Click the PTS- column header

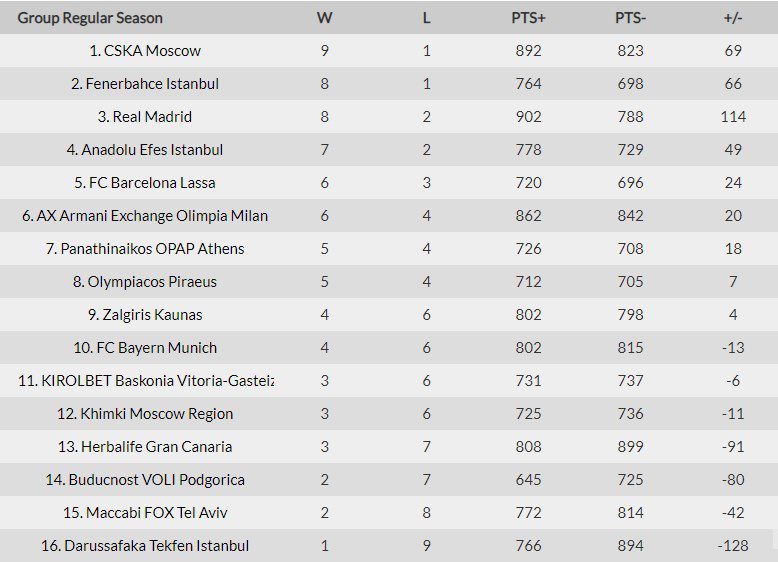click(631, 18)
